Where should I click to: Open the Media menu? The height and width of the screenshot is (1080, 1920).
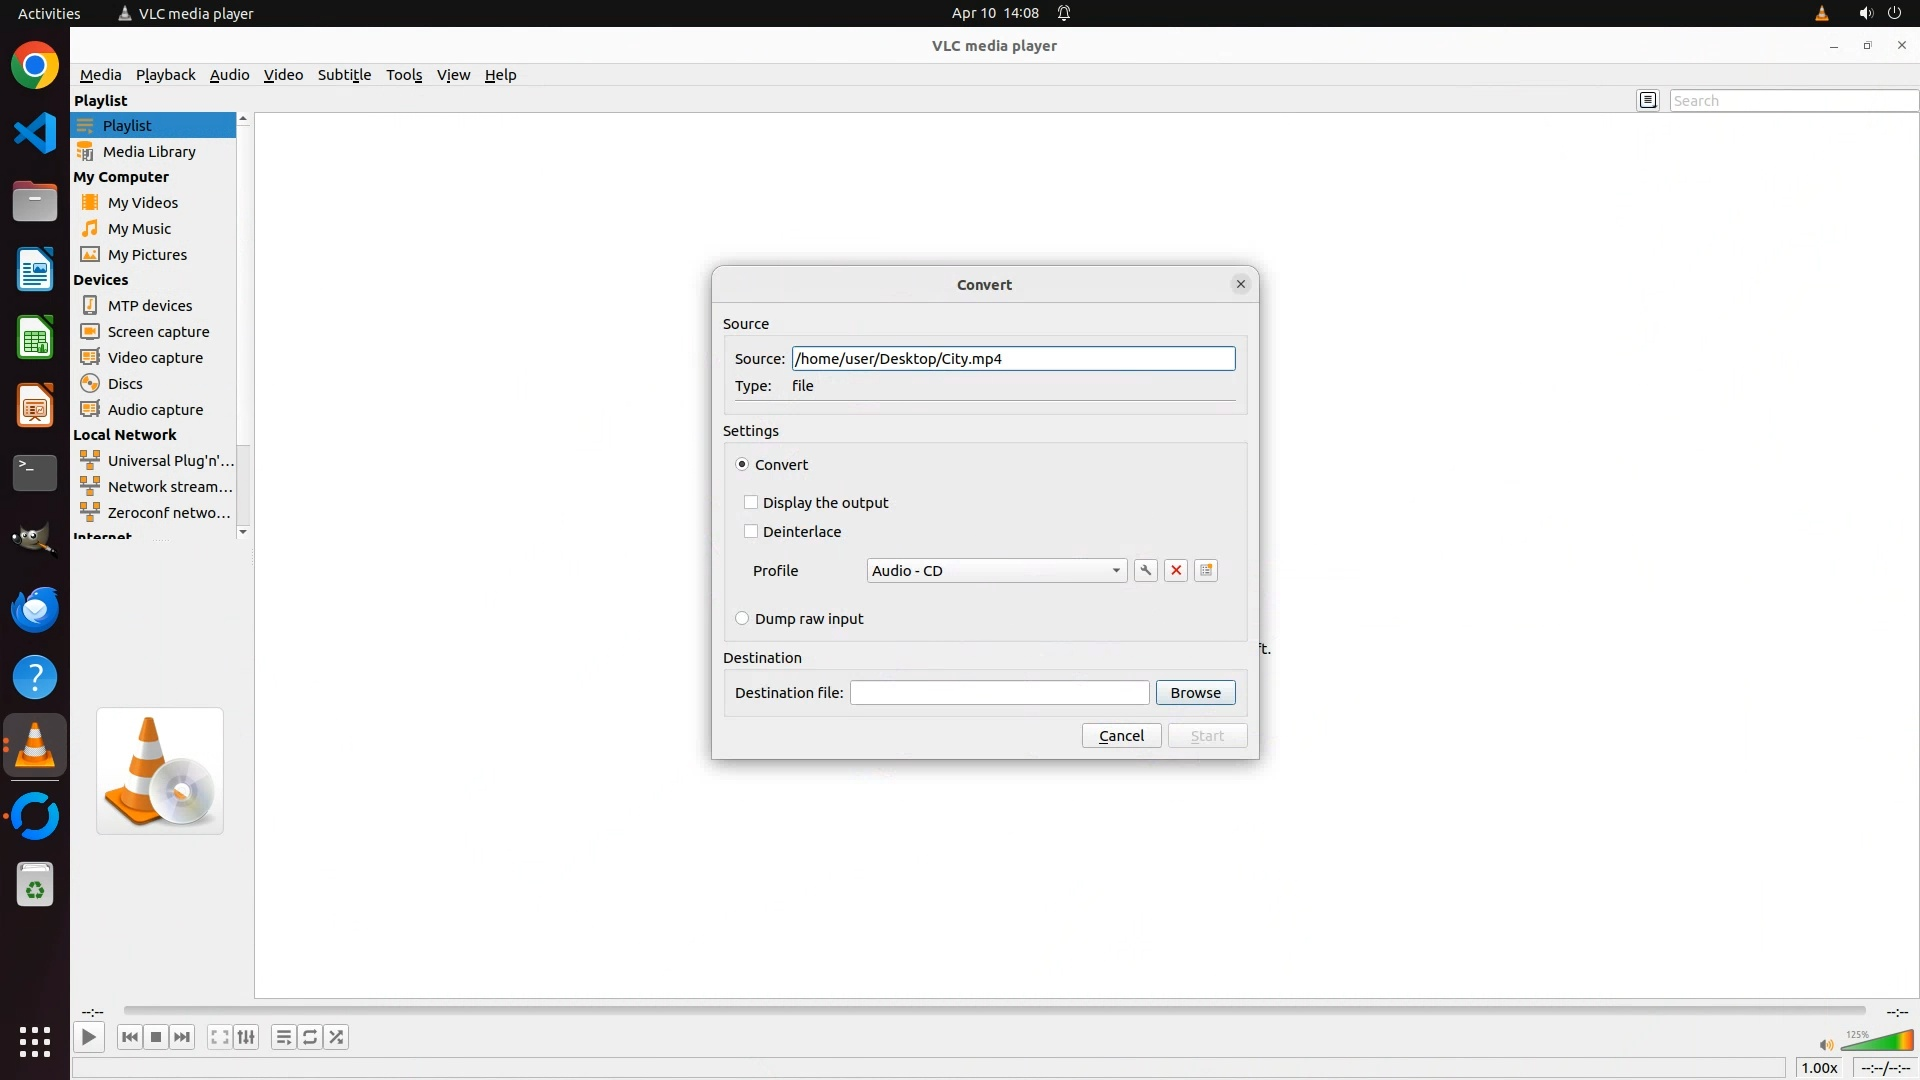click(x=100, y=75)
